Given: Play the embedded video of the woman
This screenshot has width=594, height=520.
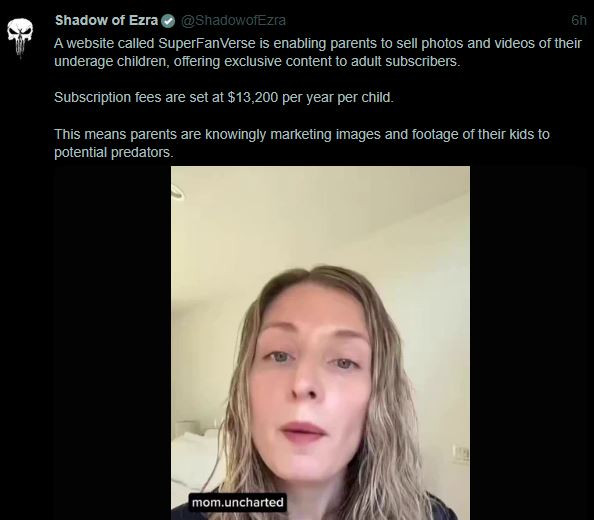Looking at the screenshot, I should coord(320,343).
